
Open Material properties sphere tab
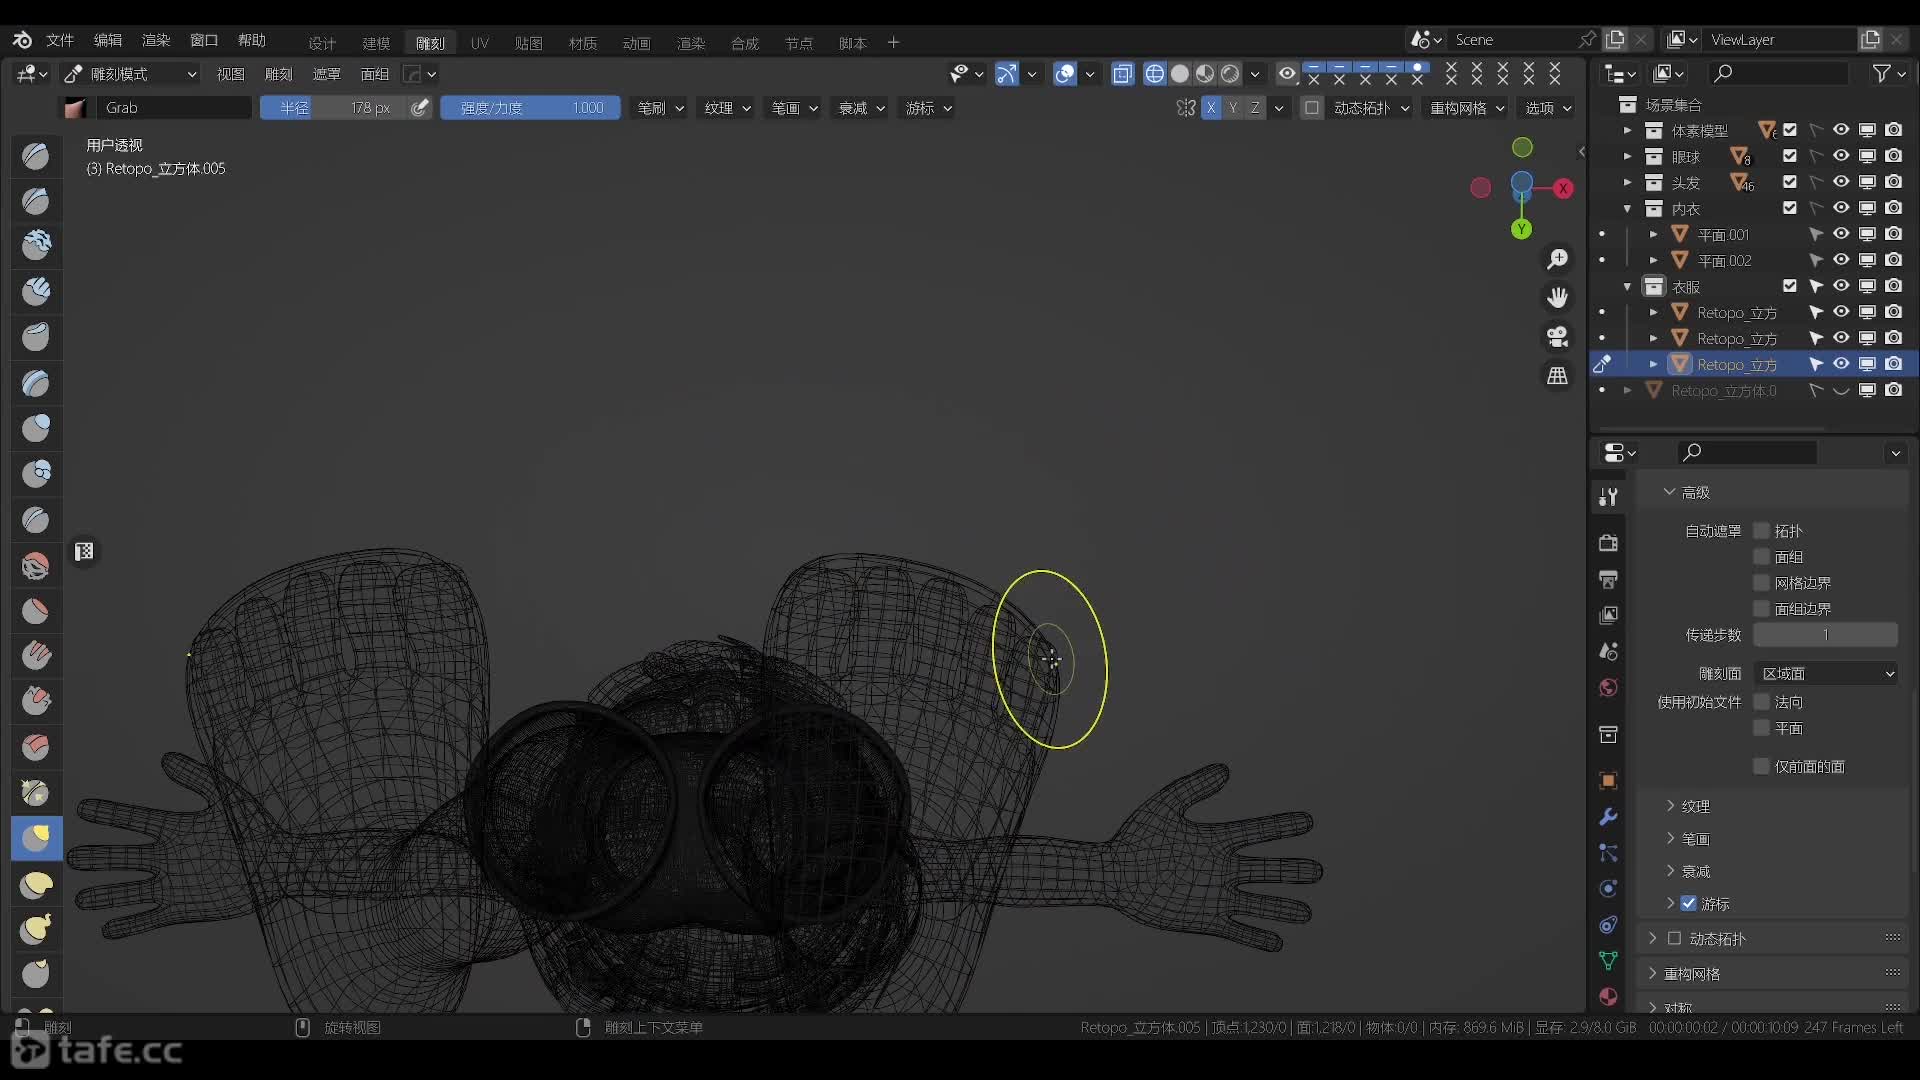tap(1608, 996)
